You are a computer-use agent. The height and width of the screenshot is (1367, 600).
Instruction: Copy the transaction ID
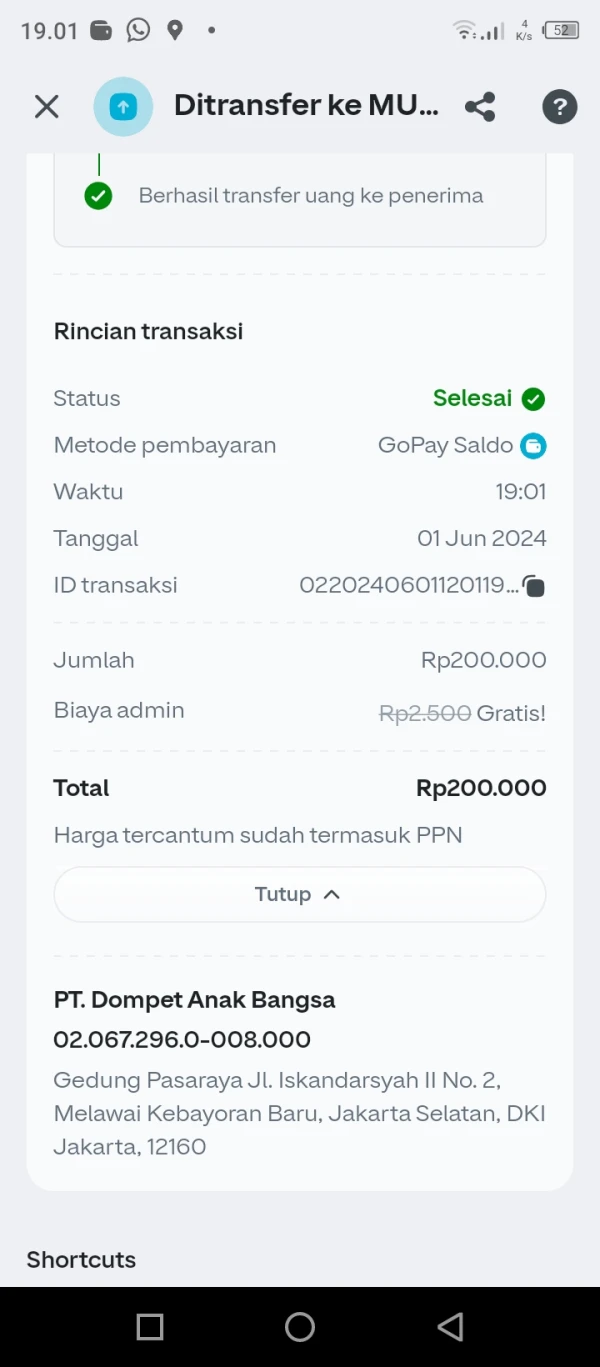(534, 587)
